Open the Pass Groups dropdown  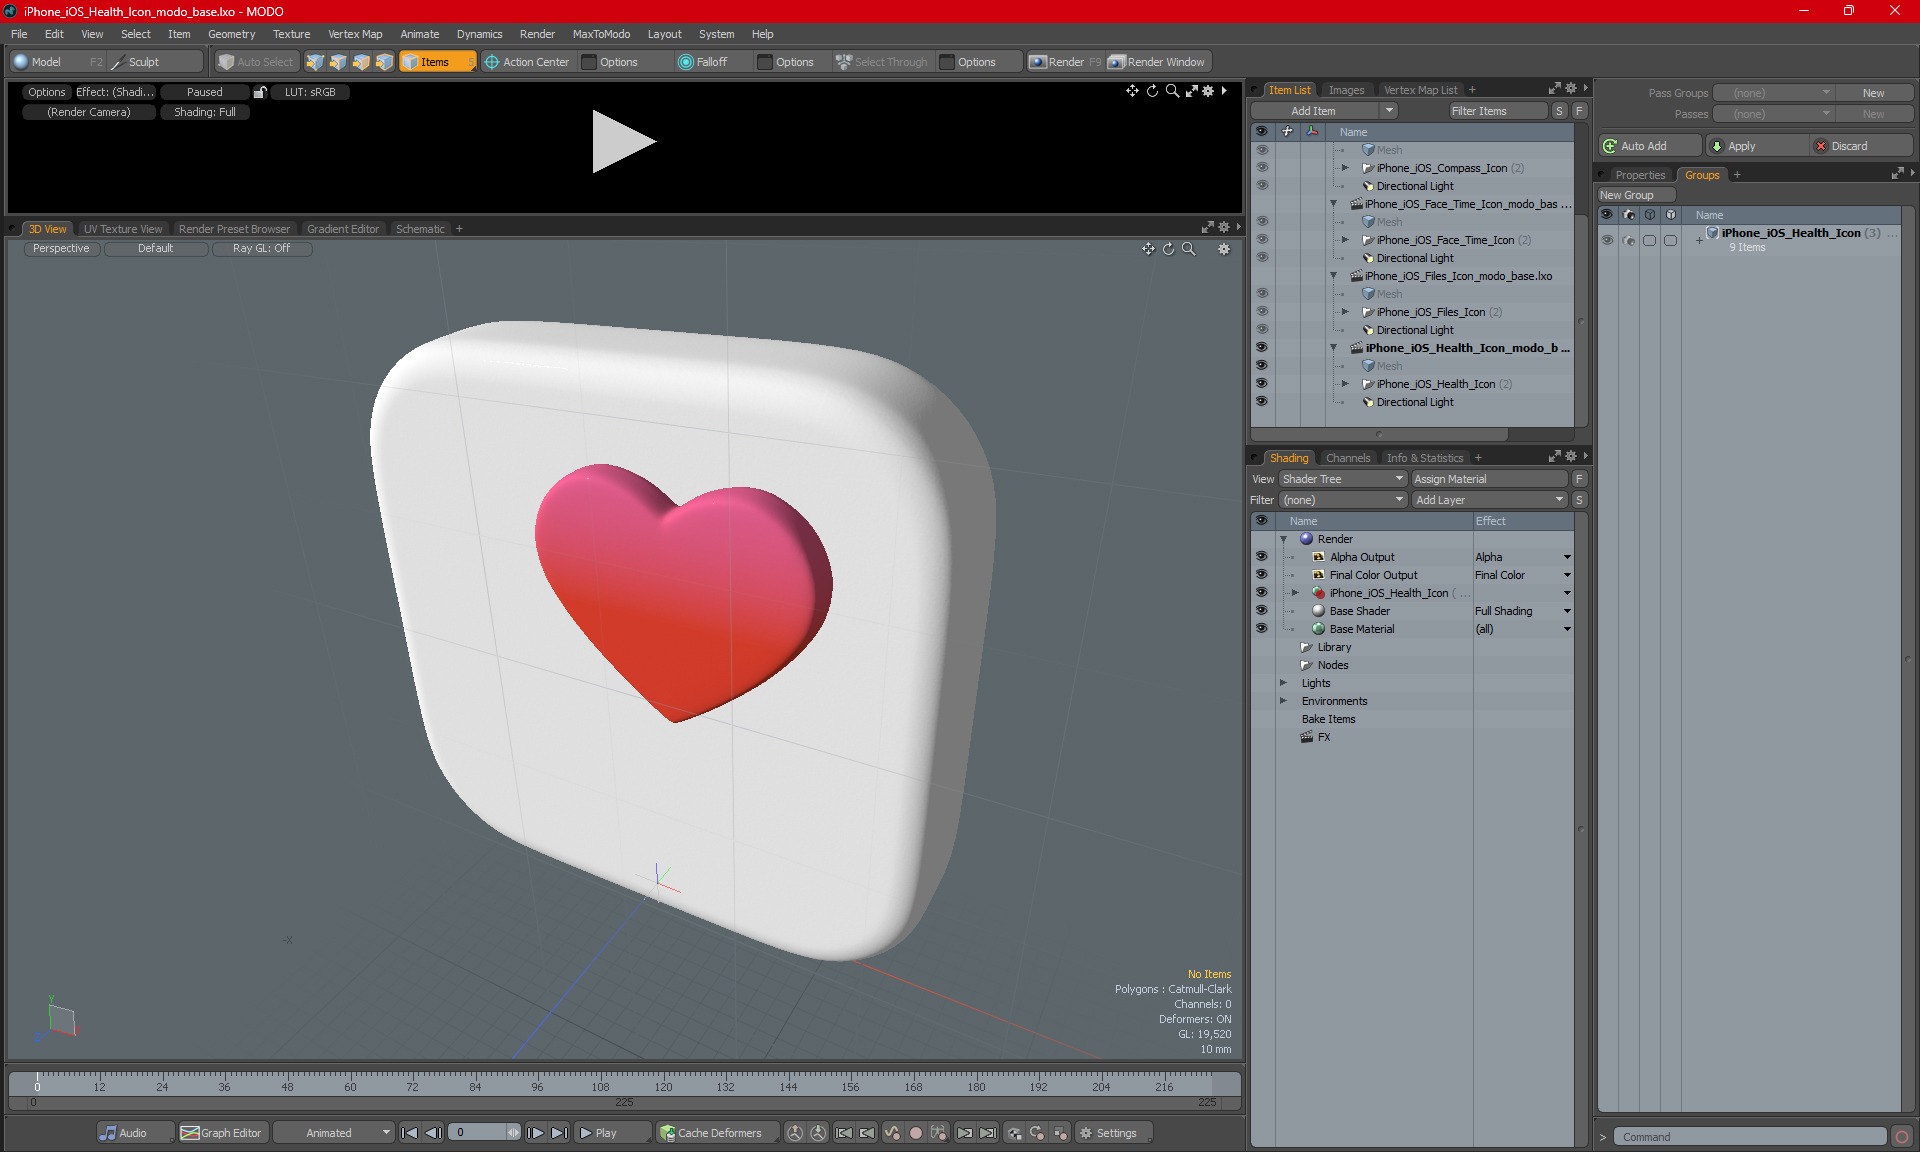coord(1772,93)
